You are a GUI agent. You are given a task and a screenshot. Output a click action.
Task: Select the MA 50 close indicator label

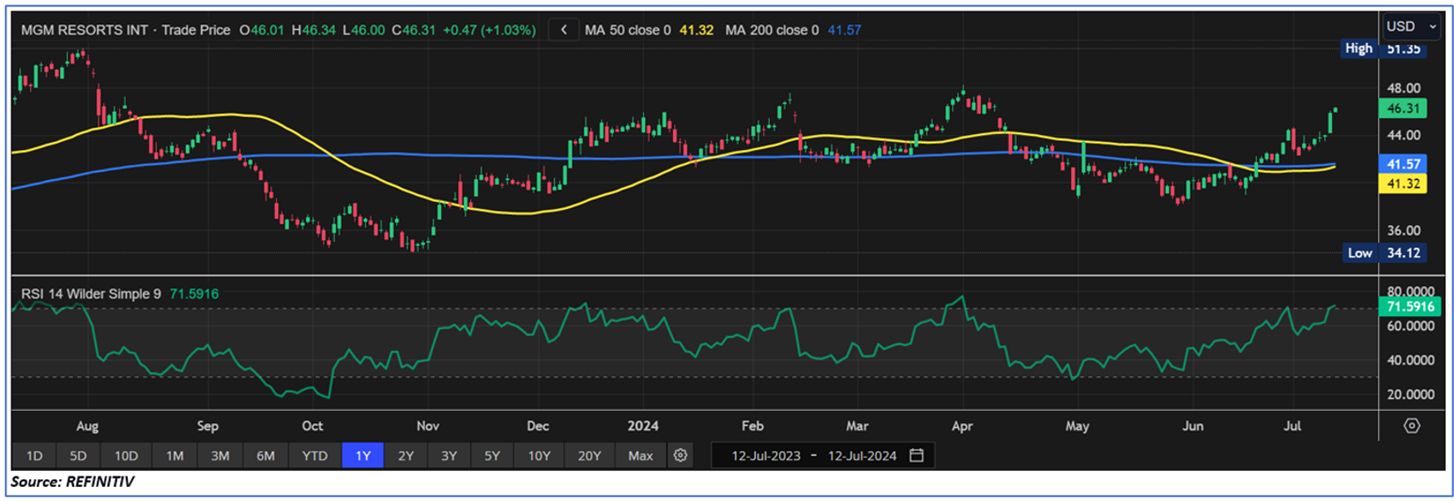(628, 31)
